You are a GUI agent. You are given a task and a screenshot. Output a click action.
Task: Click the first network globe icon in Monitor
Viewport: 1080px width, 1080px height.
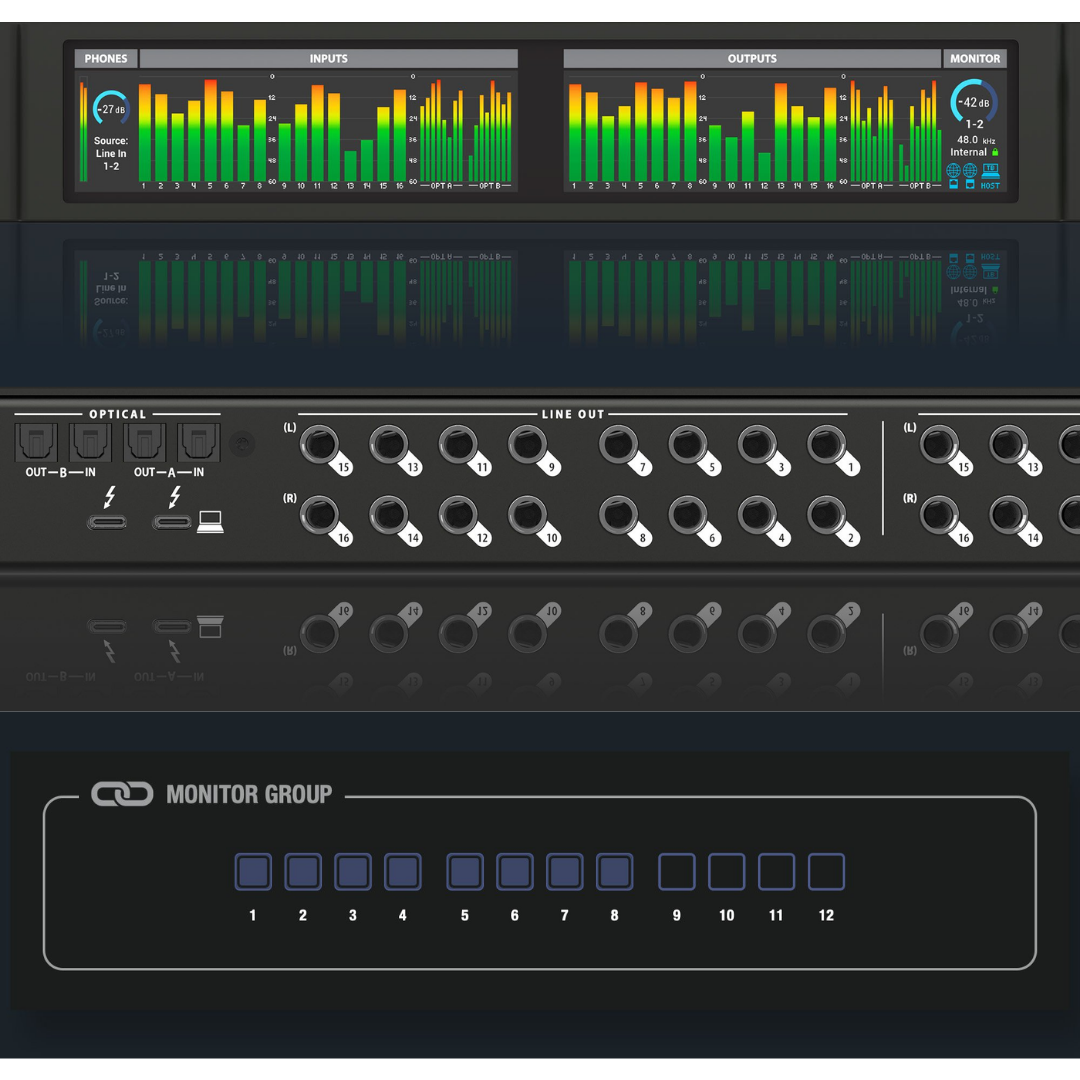tap(953, 170)
